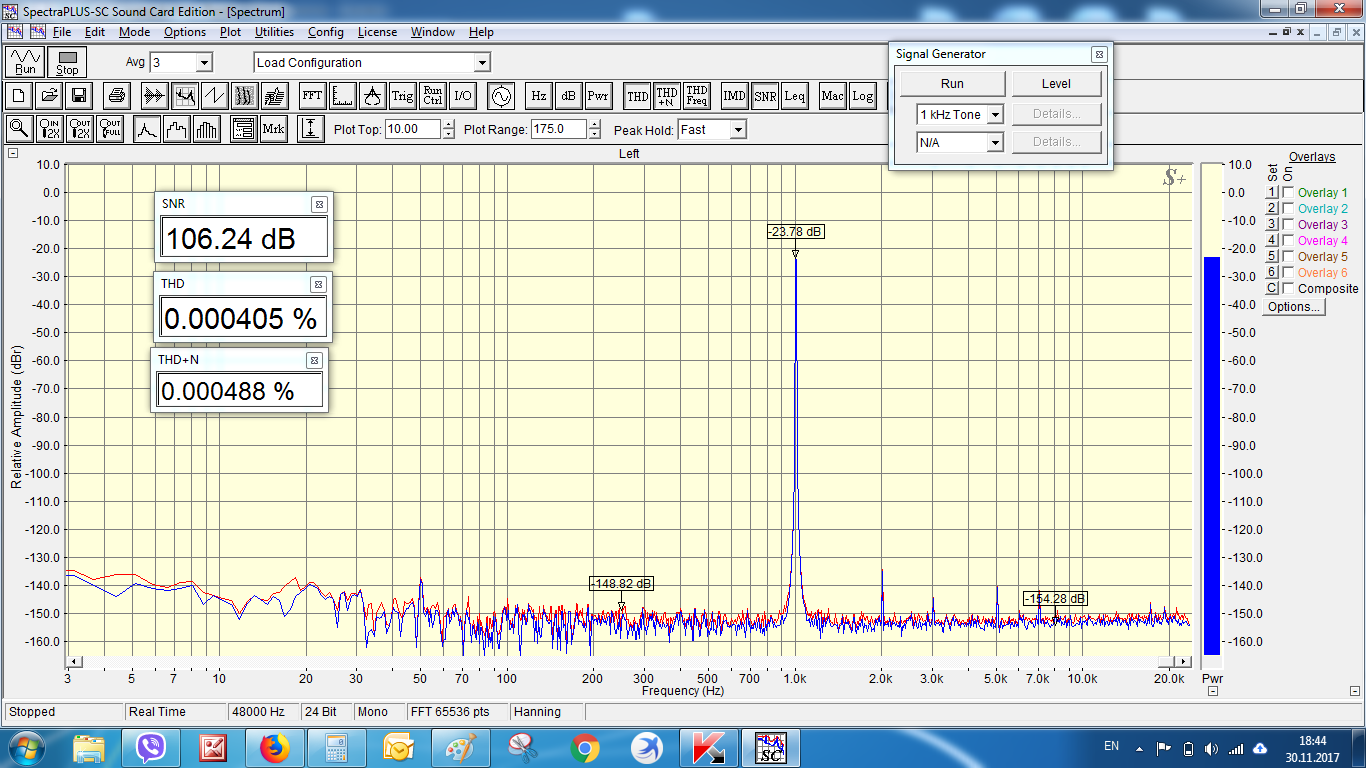This screenshot has height=768, width=1366.
Task: Open Firefox from the Windows taskbar
Action: pos(273,747)
